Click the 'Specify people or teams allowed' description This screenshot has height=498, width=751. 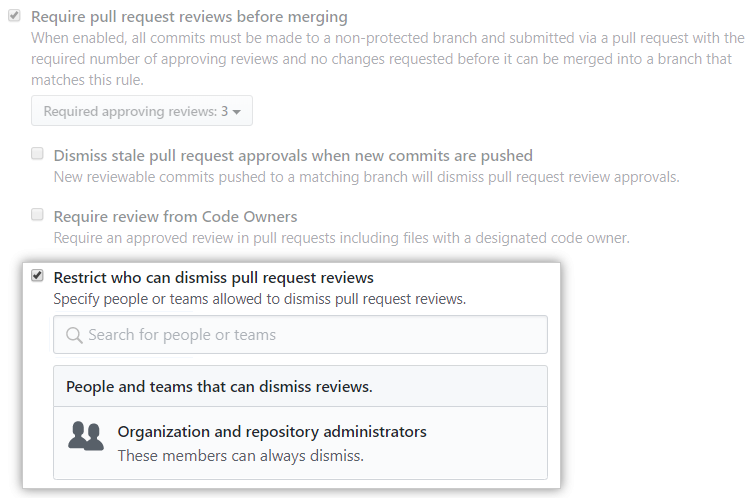click(259, 298)
